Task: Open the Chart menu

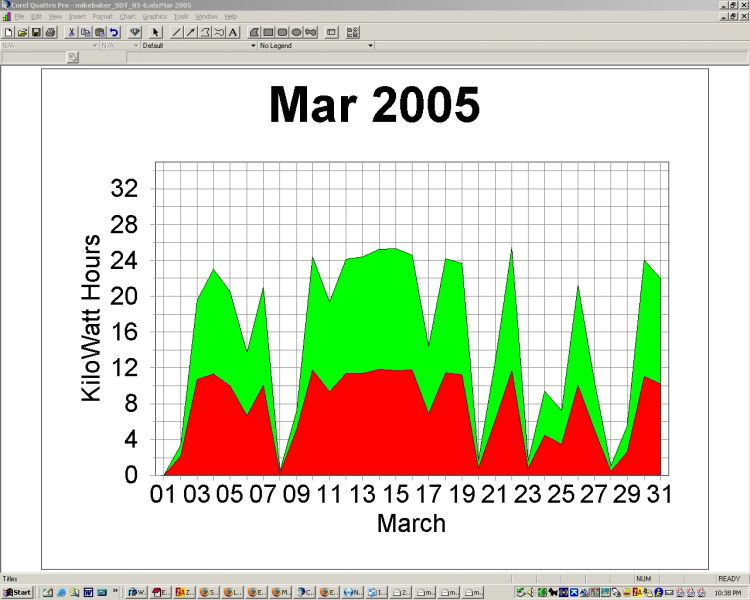Action: 127,17
